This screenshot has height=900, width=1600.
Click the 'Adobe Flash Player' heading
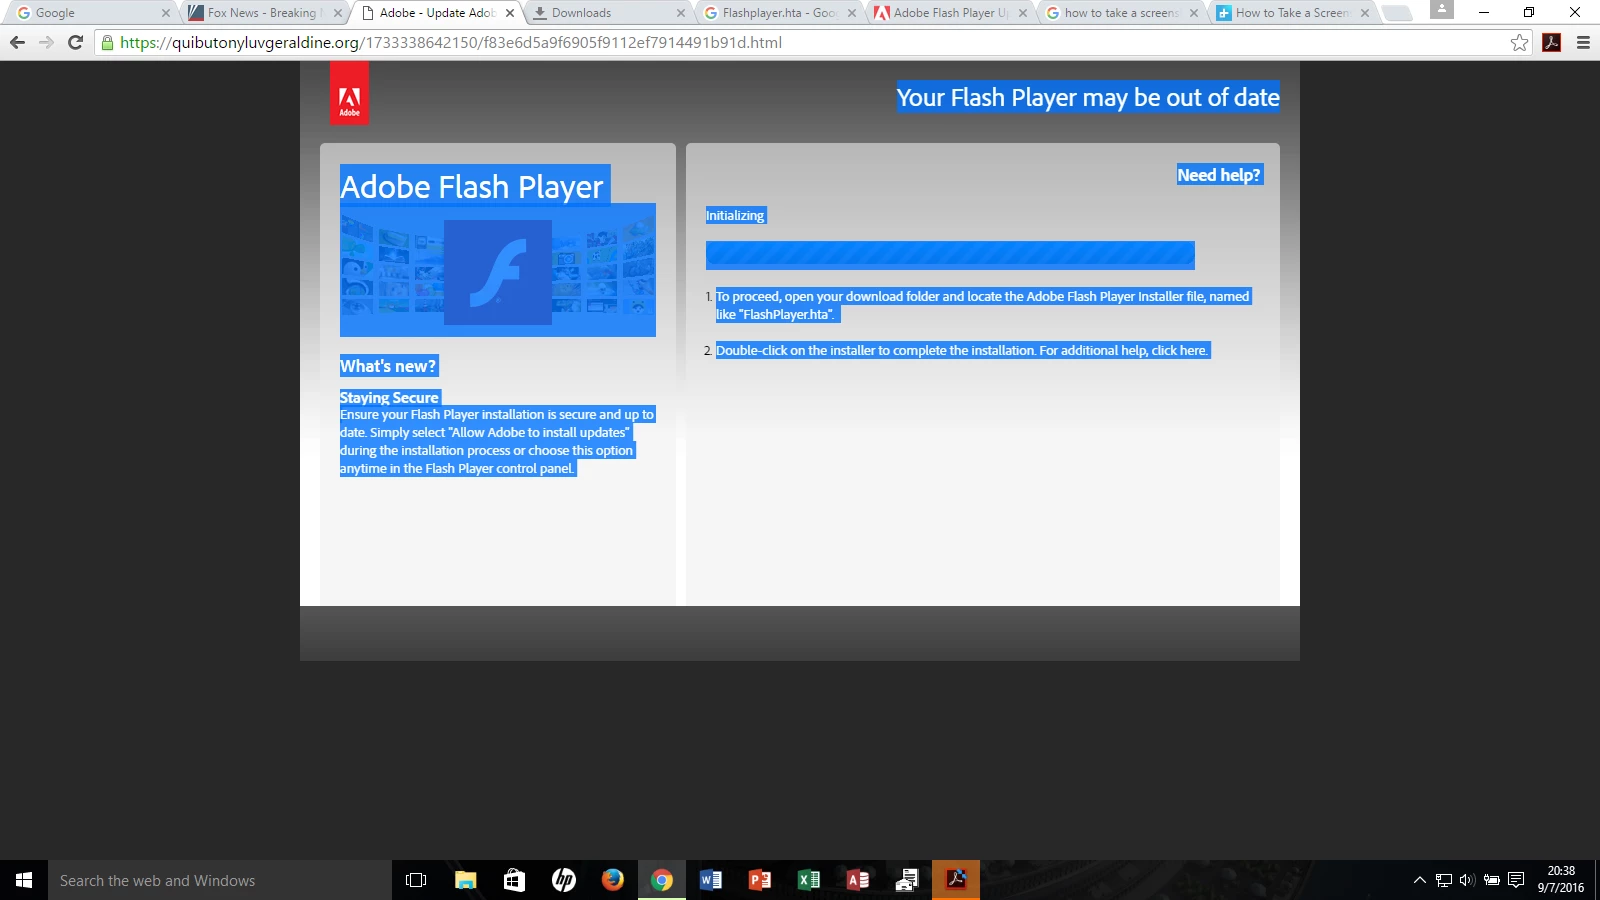(472, 187)
